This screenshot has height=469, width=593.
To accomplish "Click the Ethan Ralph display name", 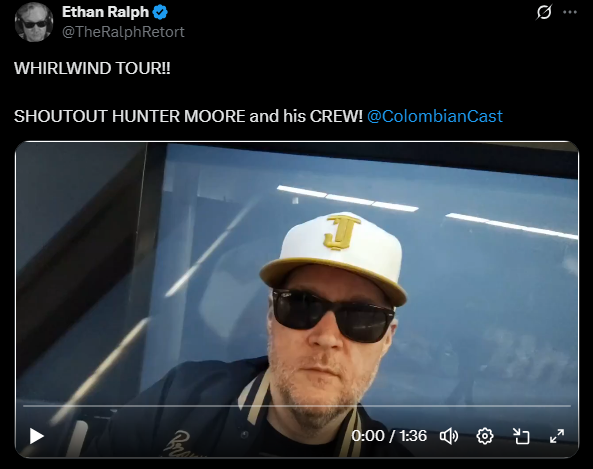I will 106,12.
